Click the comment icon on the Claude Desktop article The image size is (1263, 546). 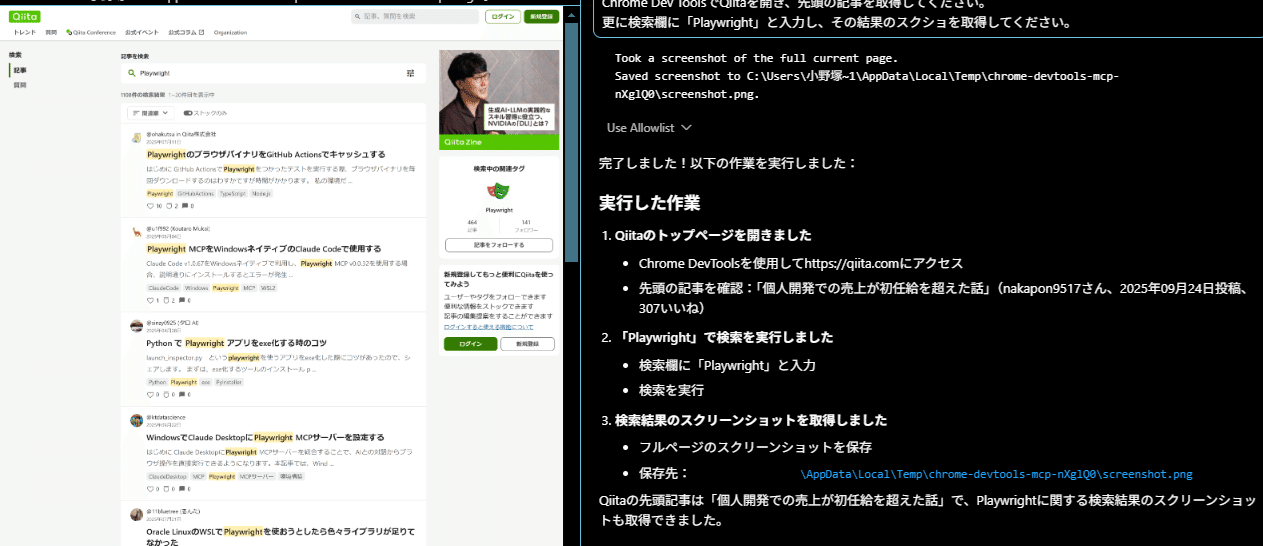click(184, 488)
